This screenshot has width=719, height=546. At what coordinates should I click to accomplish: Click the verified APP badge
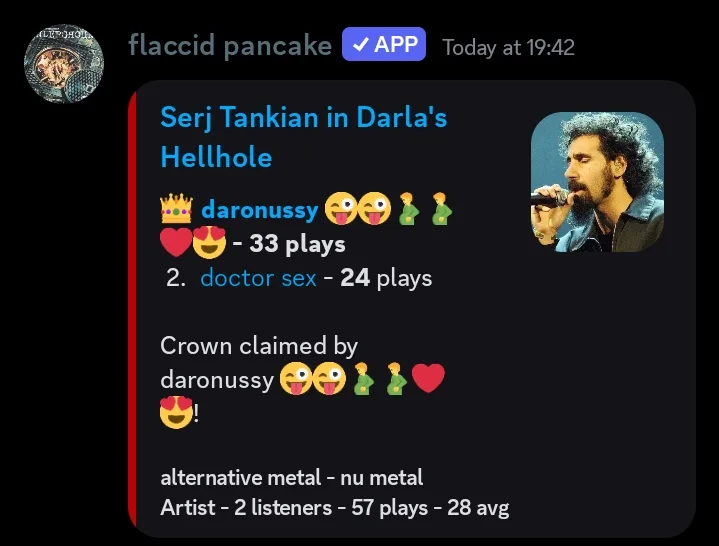pyautogui.click(x=384, y=44)
